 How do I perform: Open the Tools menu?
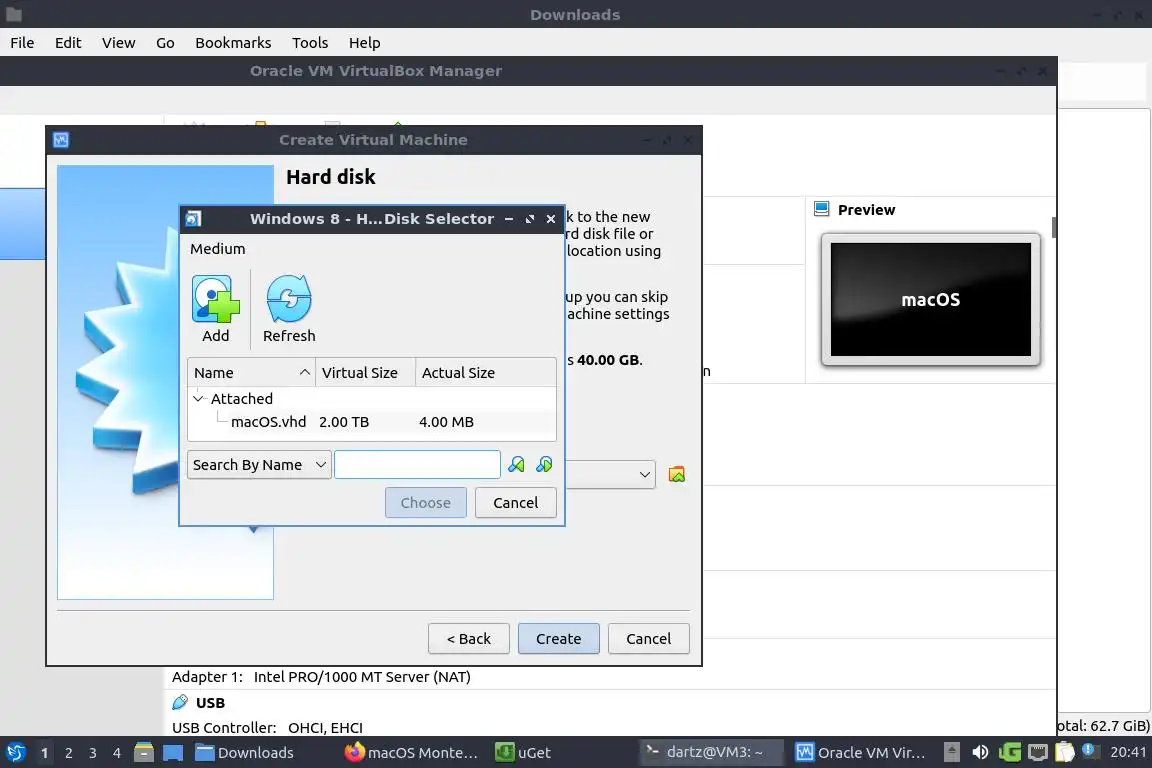pos(310,43)
